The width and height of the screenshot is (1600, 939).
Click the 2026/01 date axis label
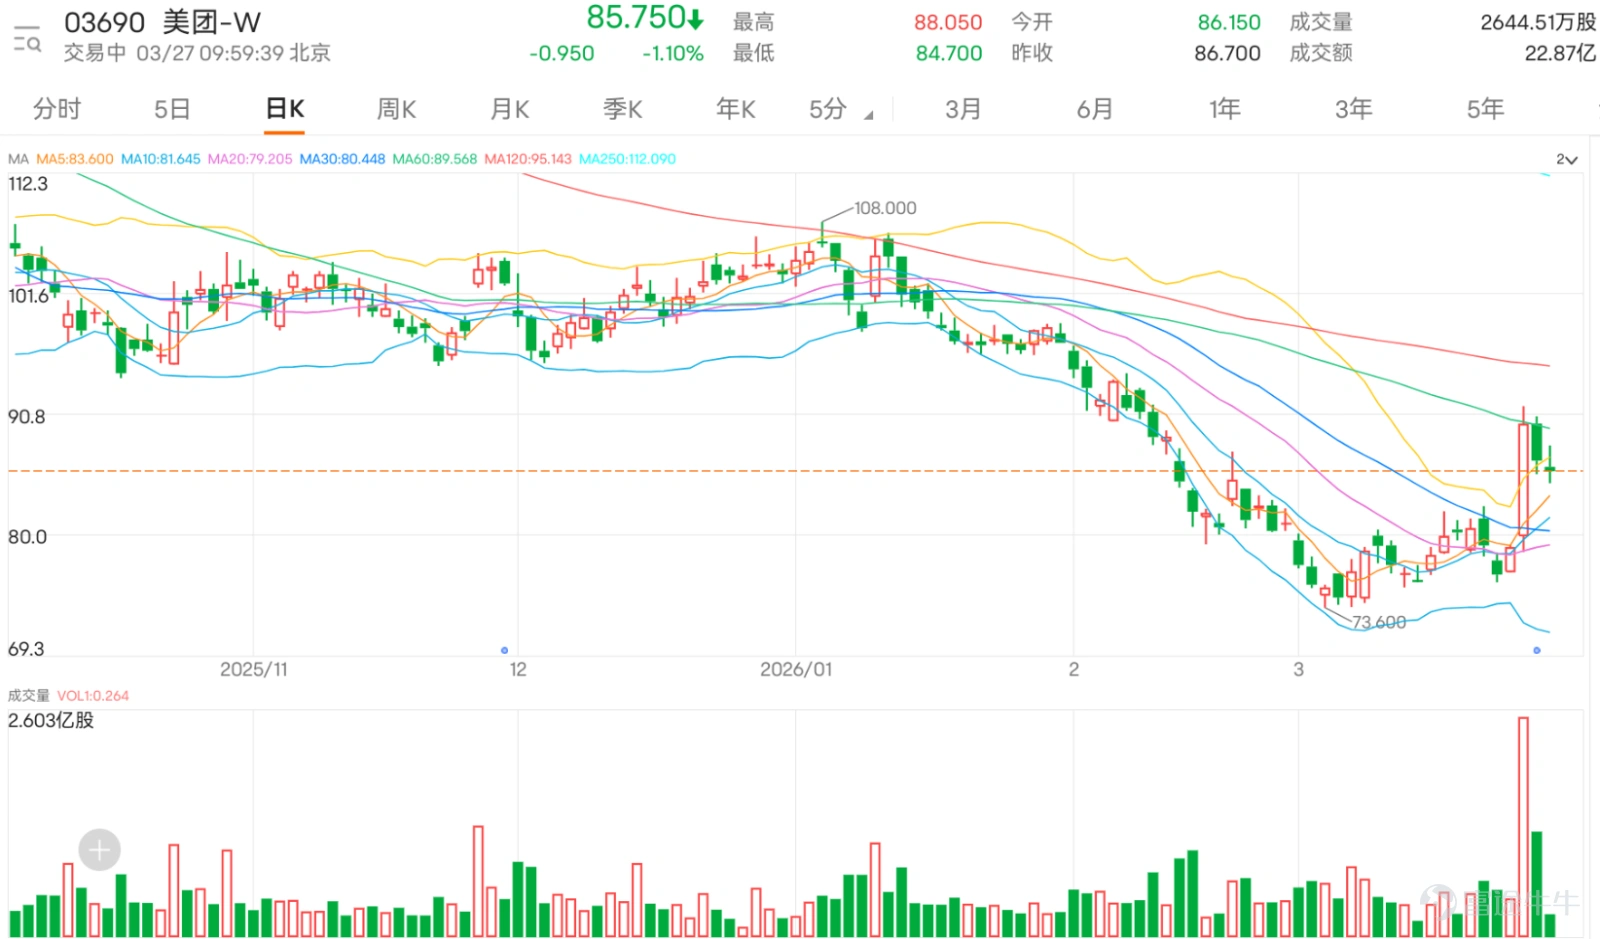796,669
